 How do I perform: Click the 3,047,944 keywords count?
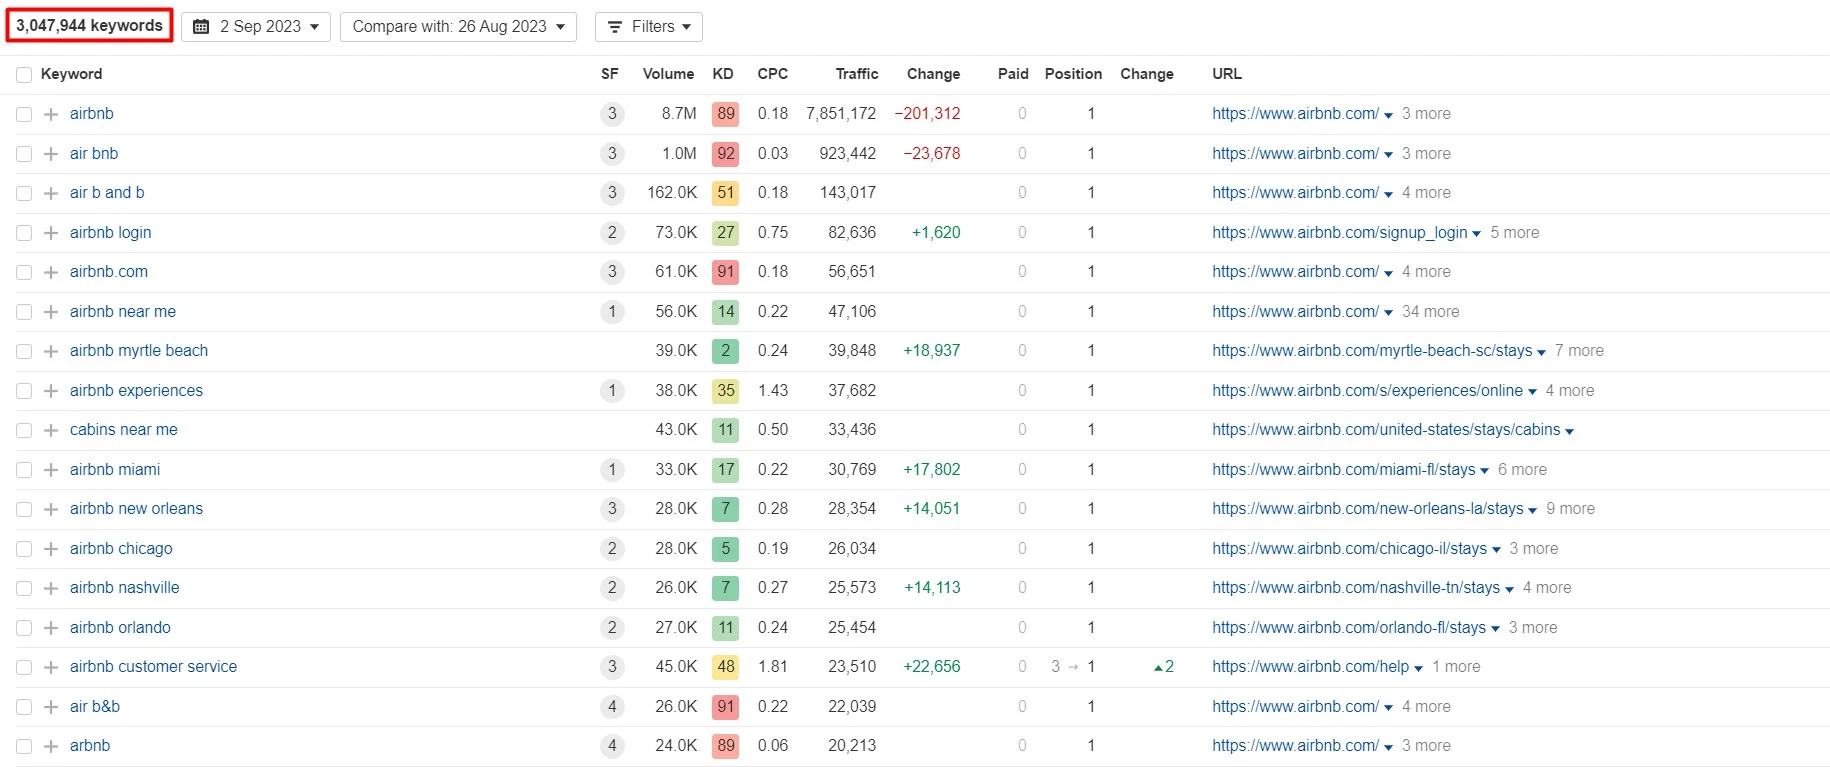[x=89, y=26]
